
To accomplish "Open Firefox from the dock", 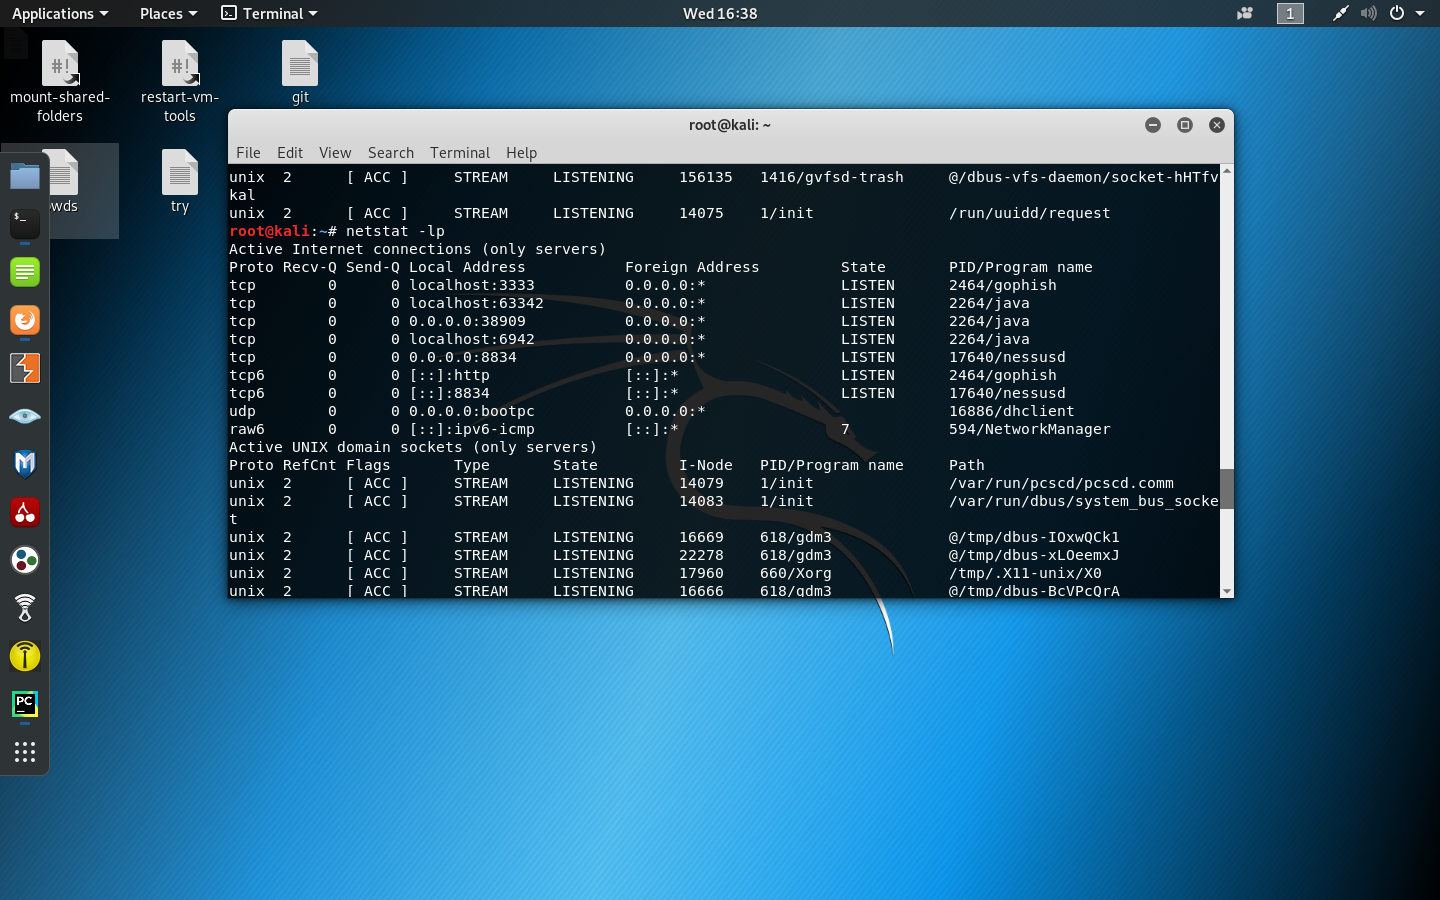I will (24, 319).
